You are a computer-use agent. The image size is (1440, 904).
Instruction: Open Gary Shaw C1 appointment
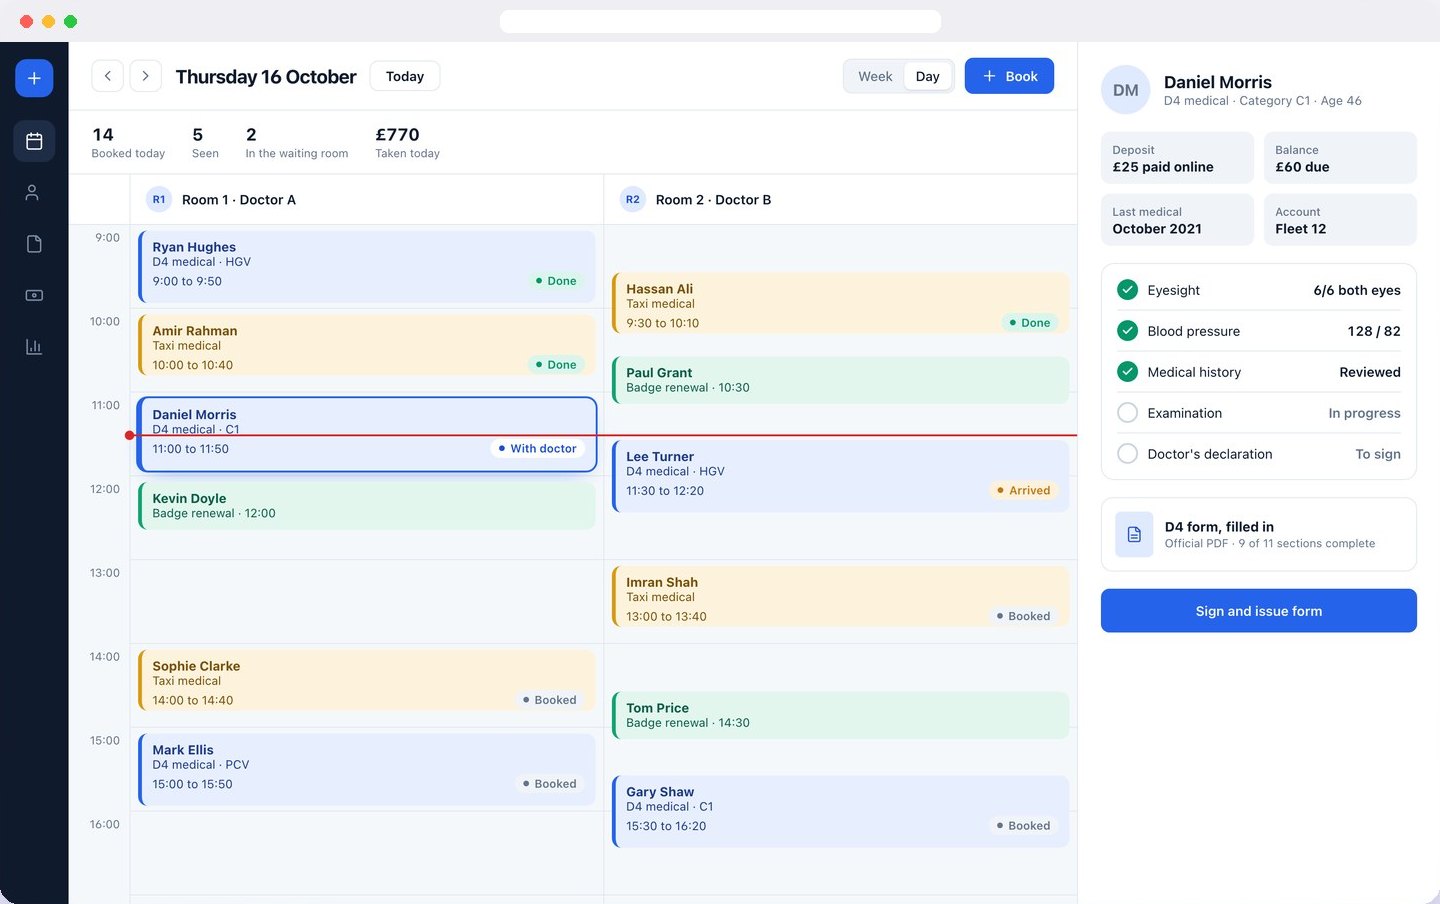pos(841,811)
